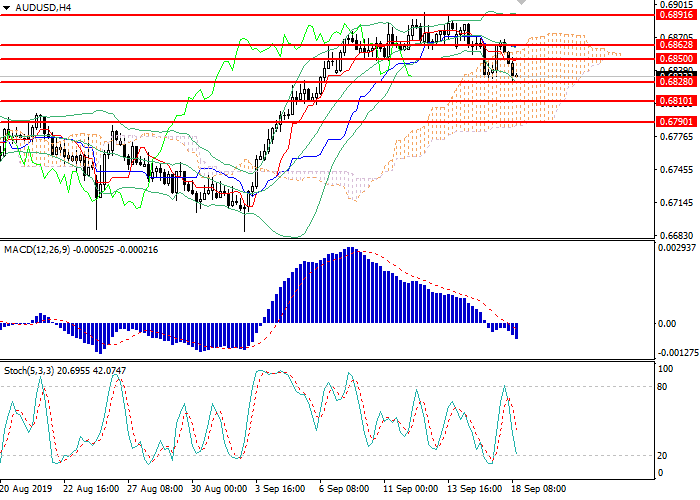The image size is (700, 500).
Task: Select the 0.67901 red price label
Action: [x=675, y=121]
